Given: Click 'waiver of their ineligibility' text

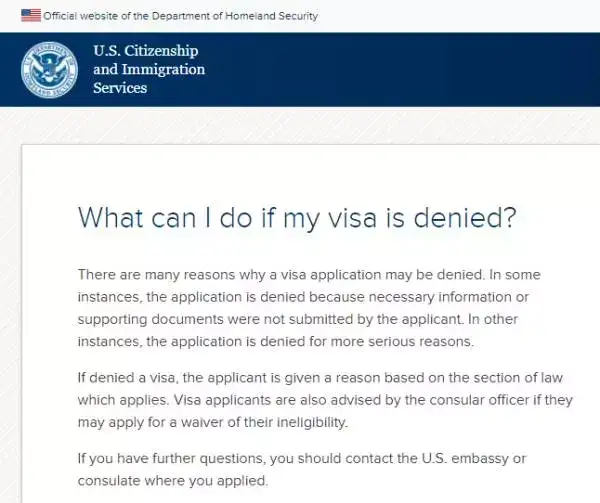Looking at the screenshot, I should (262, 422).
